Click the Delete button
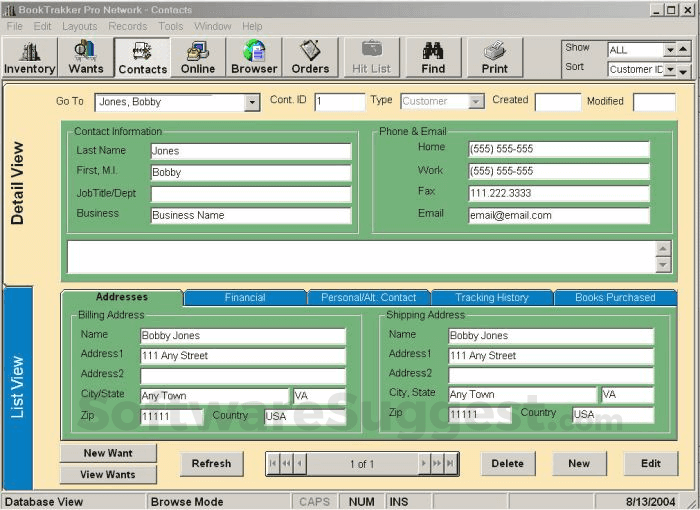The height and width of the screenshot is (510, 700). (507, 464)
